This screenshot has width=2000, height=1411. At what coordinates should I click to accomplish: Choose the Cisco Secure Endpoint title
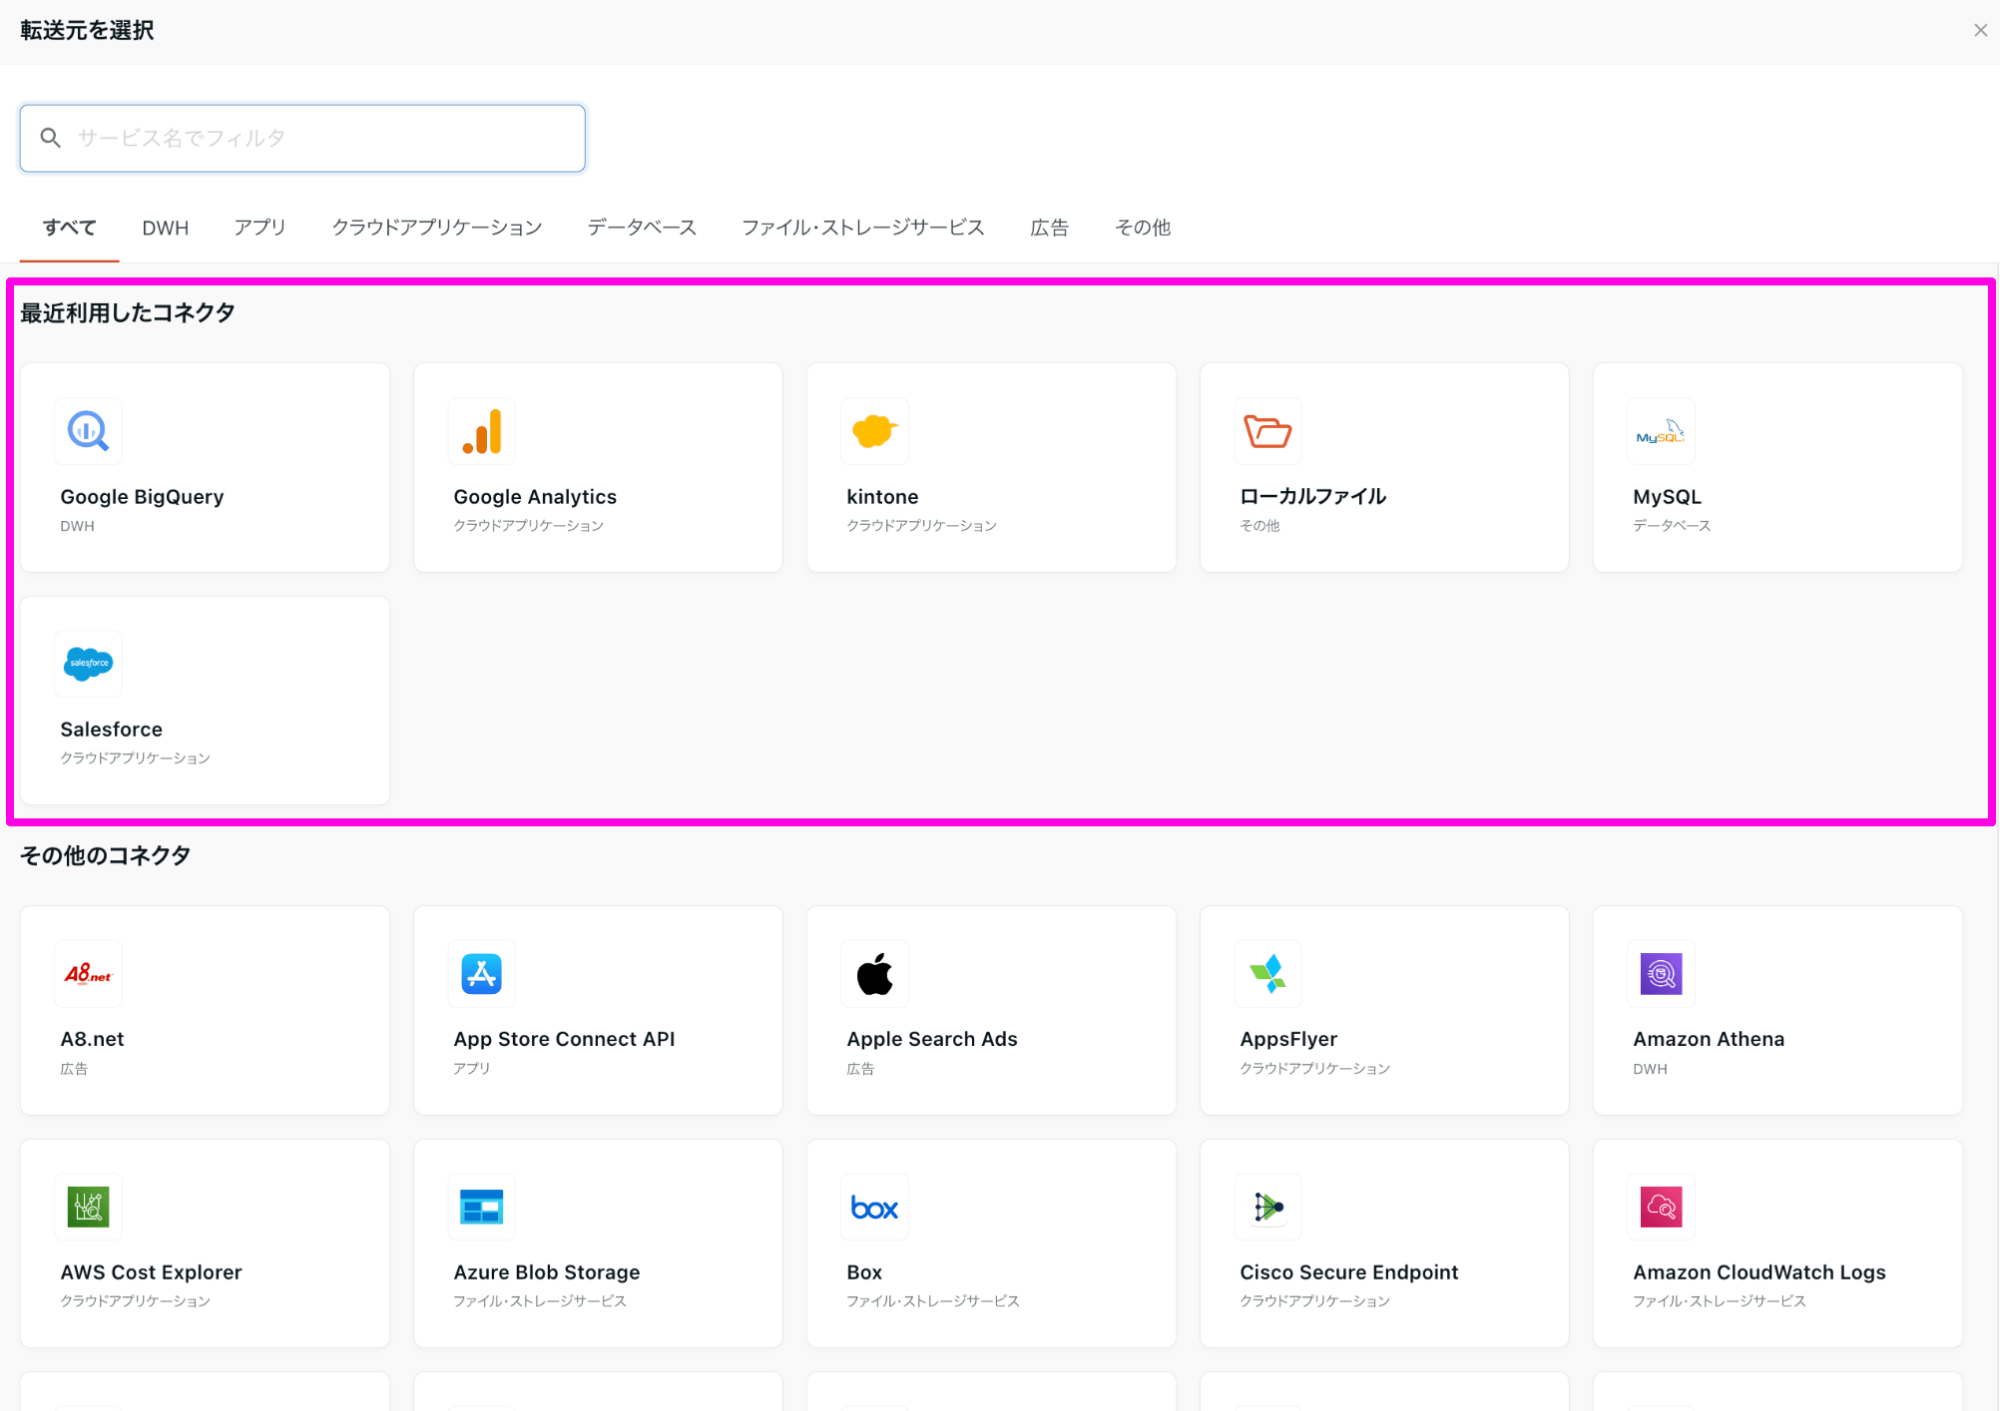coord(1349,1272)
